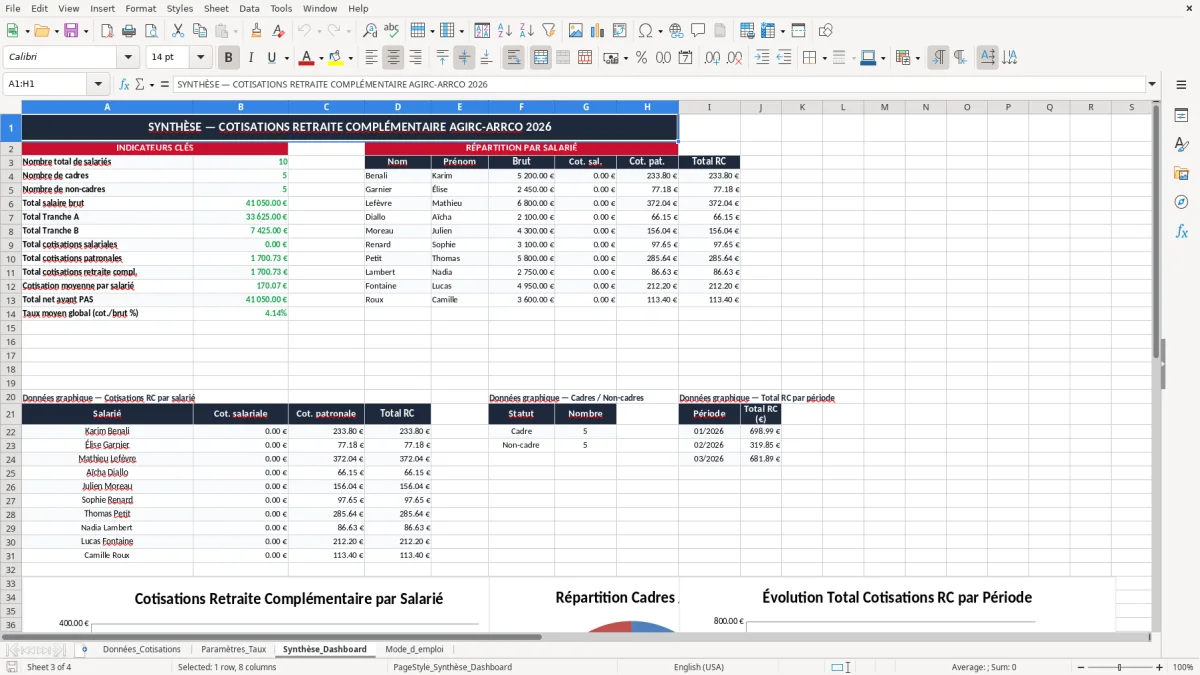Click the Print icon
Screen dimensions: 1200x675
[x=129, y=31]
